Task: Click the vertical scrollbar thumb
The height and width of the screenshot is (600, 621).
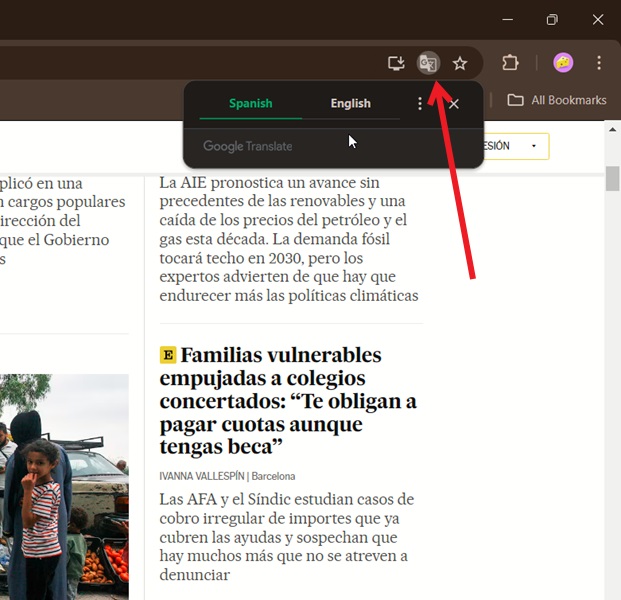Action: point(612,179)
